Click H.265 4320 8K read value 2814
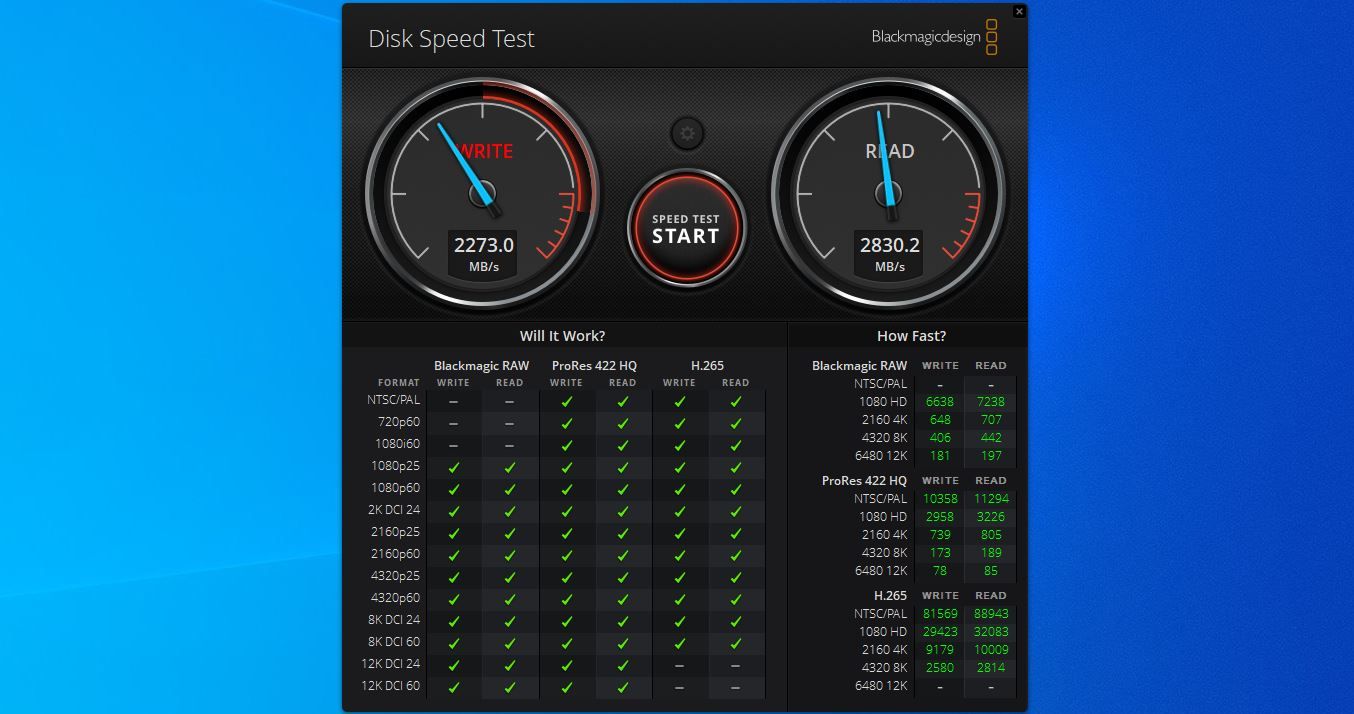Viewport: 1354px width, 714px height. 990,668
